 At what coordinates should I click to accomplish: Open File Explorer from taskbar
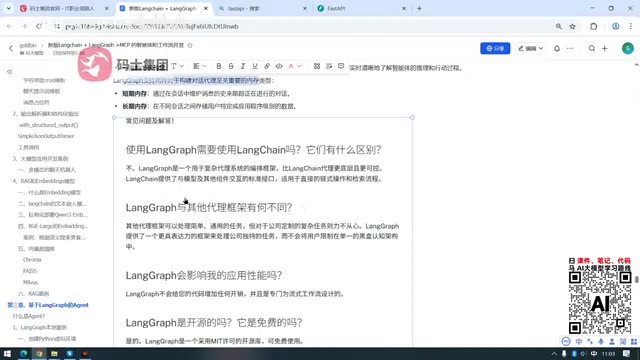54,353
